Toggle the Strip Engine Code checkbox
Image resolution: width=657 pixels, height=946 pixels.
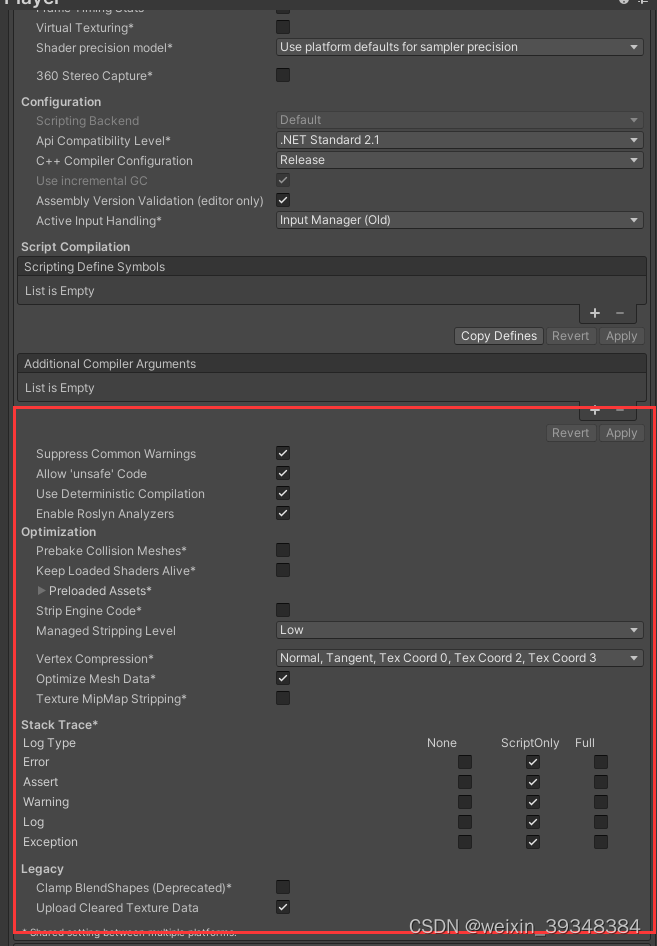[282, 610]
